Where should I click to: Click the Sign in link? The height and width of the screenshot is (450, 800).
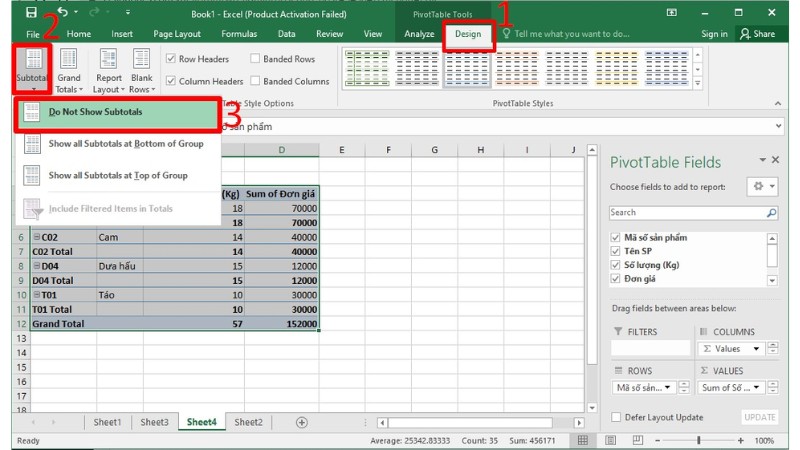pyautogui.click(x=714, y=33)
